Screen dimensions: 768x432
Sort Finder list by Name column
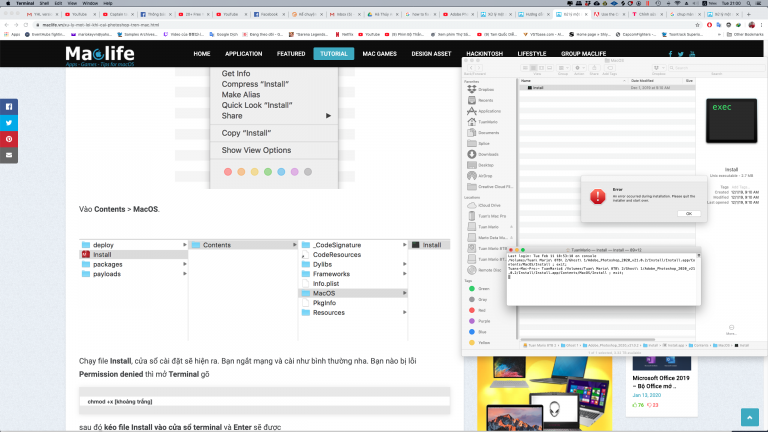click(573, 81)
